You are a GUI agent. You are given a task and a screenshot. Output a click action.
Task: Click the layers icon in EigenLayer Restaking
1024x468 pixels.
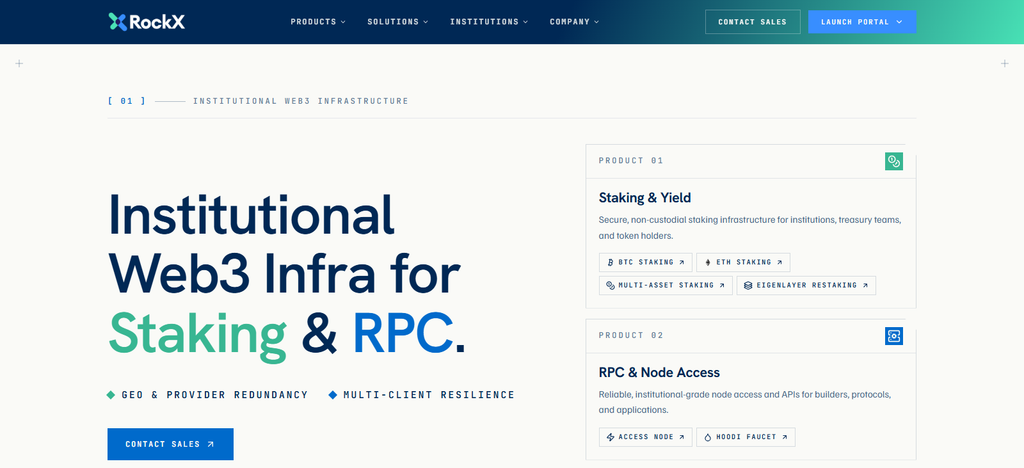pyautogui.click(x=748, y=285)
